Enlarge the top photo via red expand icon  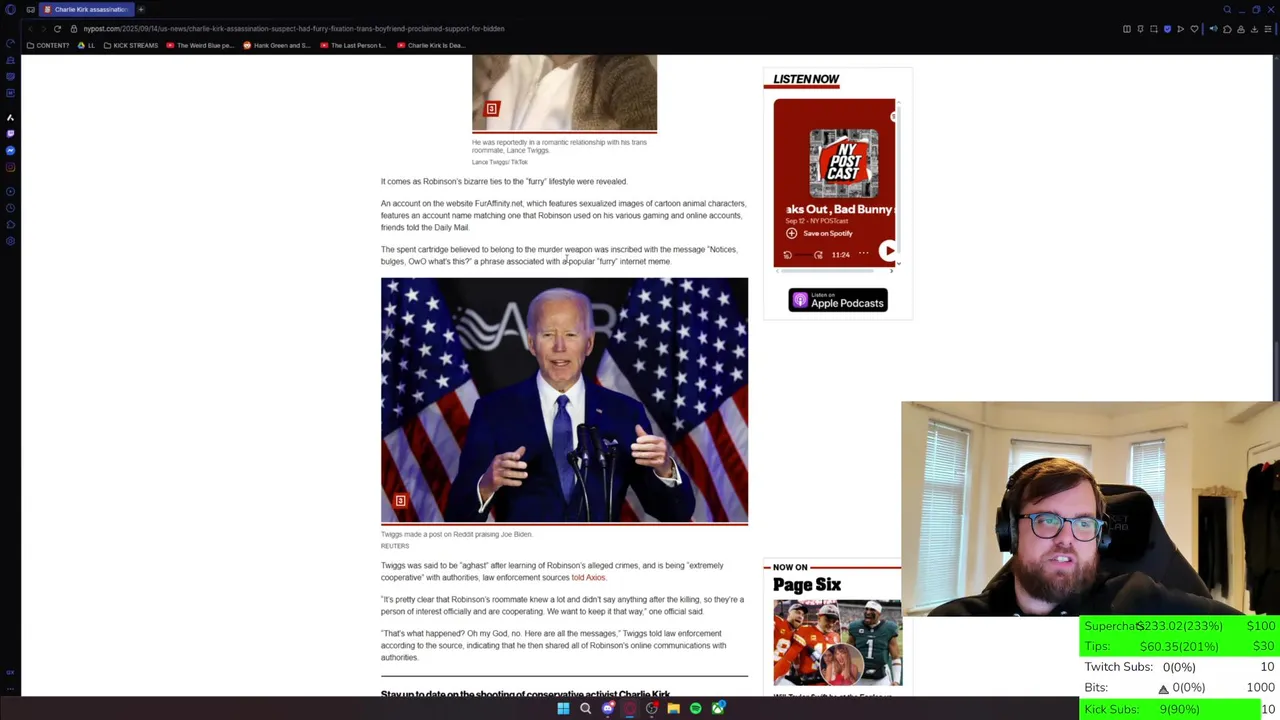491,109
